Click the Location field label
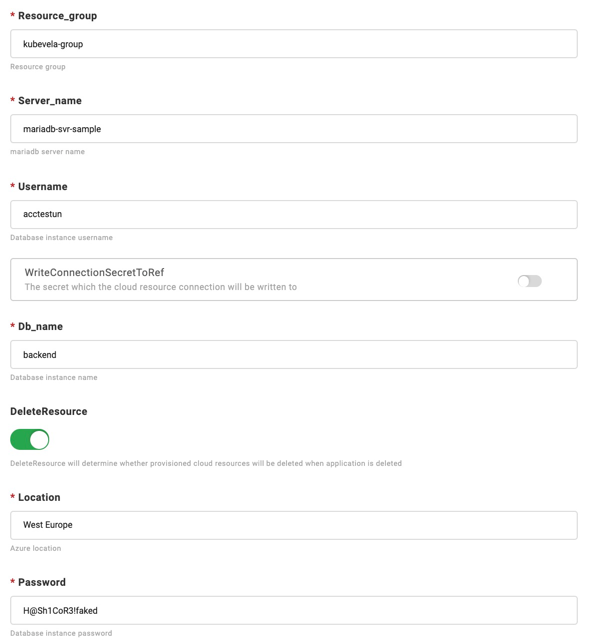Viewport: 591px width, 643px height. [x=39, y=497]
